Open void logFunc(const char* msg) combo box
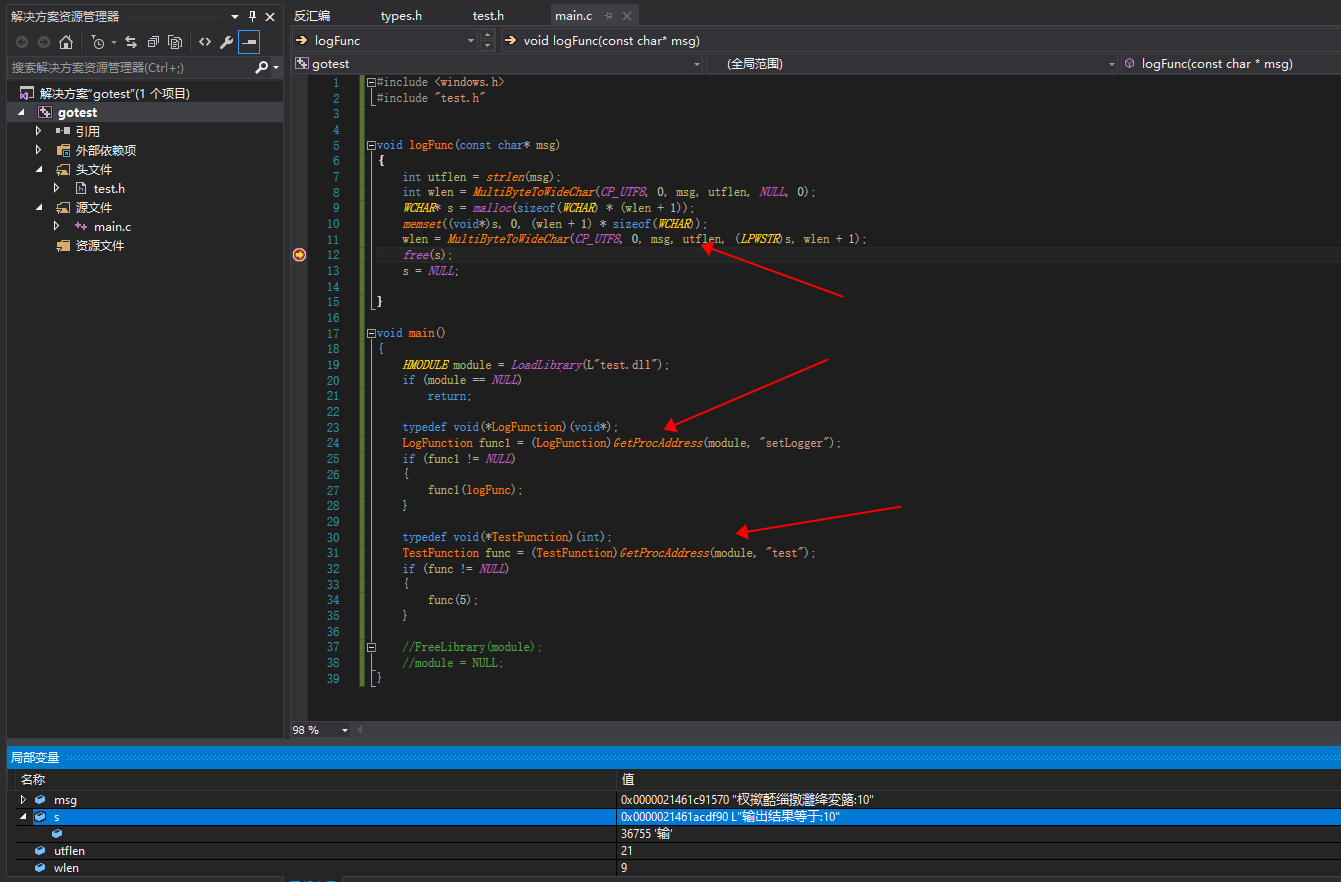Screen dimensions: 1341x882 919,40
